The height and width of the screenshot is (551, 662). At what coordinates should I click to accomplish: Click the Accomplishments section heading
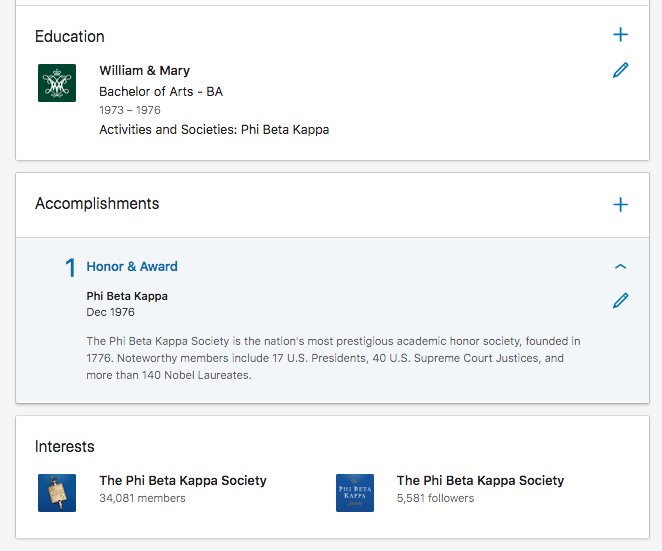tap(97, 204)
